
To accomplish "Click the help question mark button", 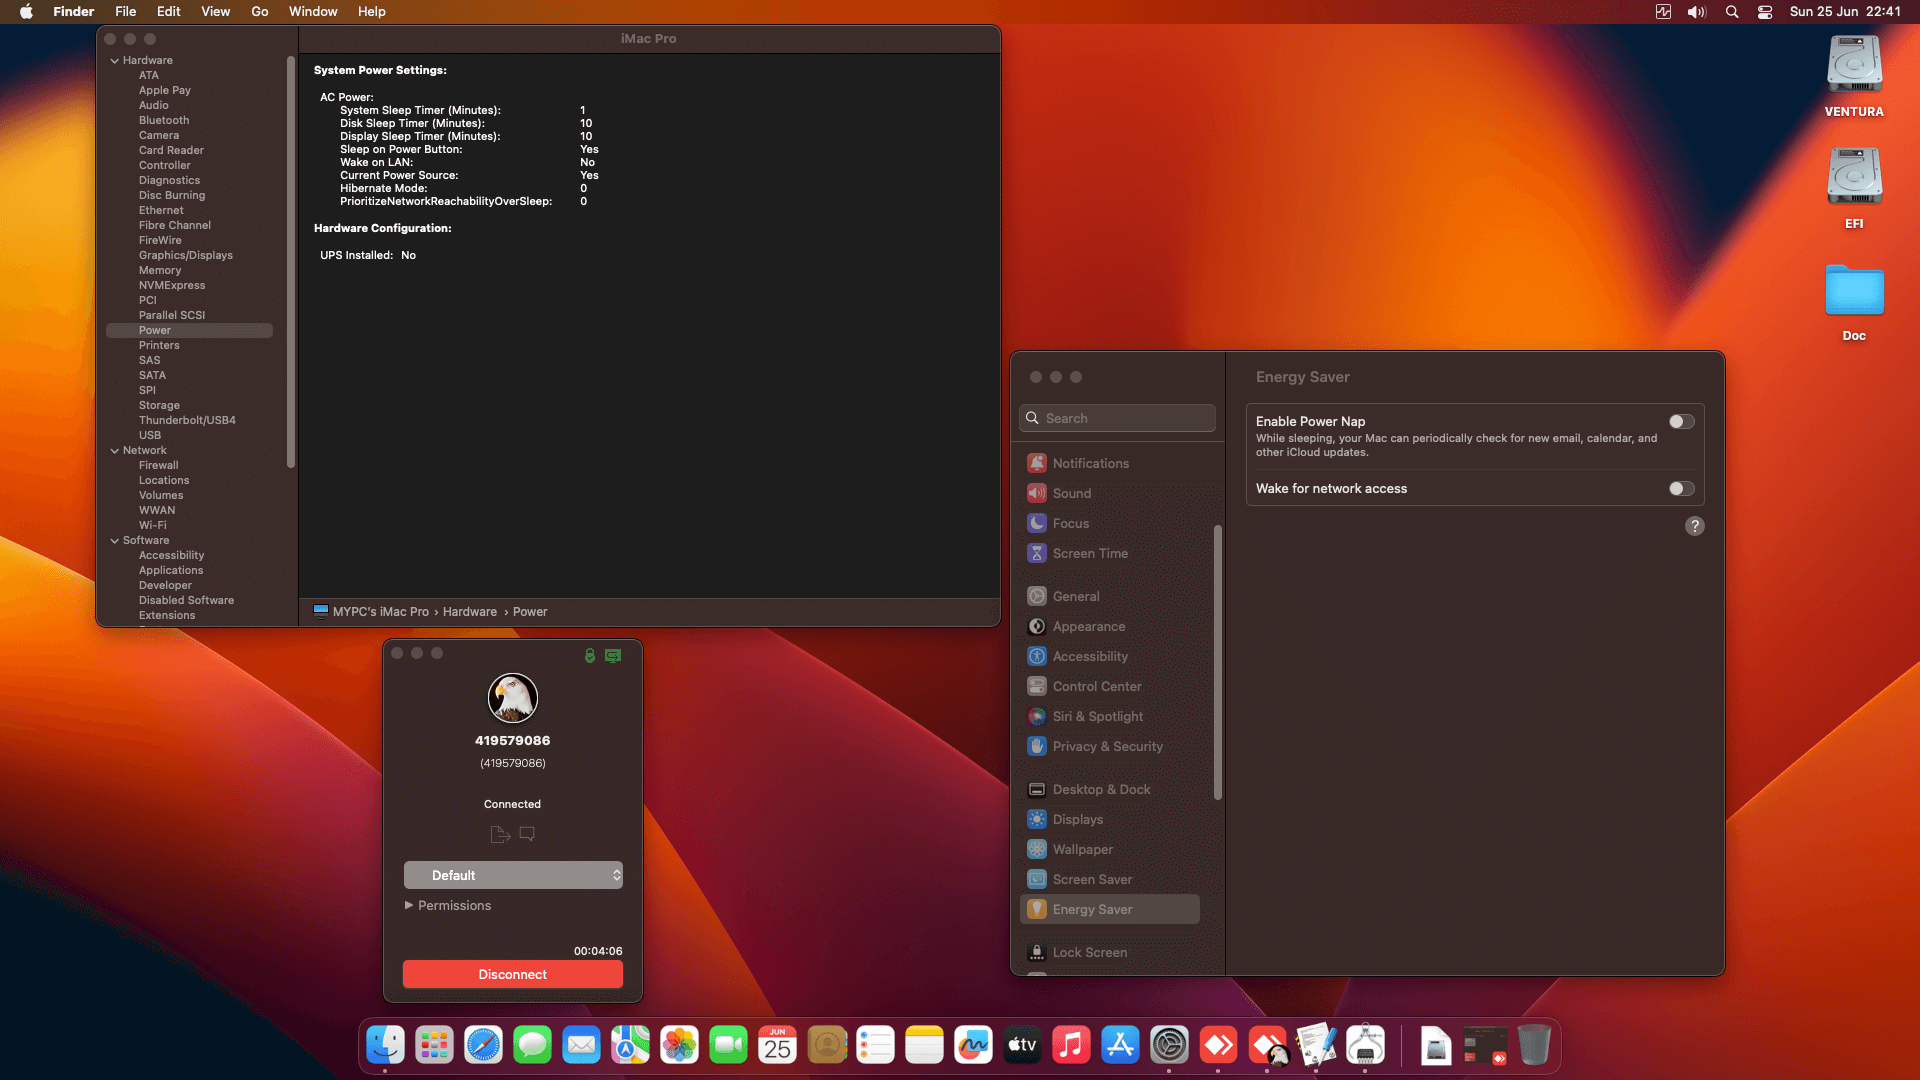I will pos(1695,526).
